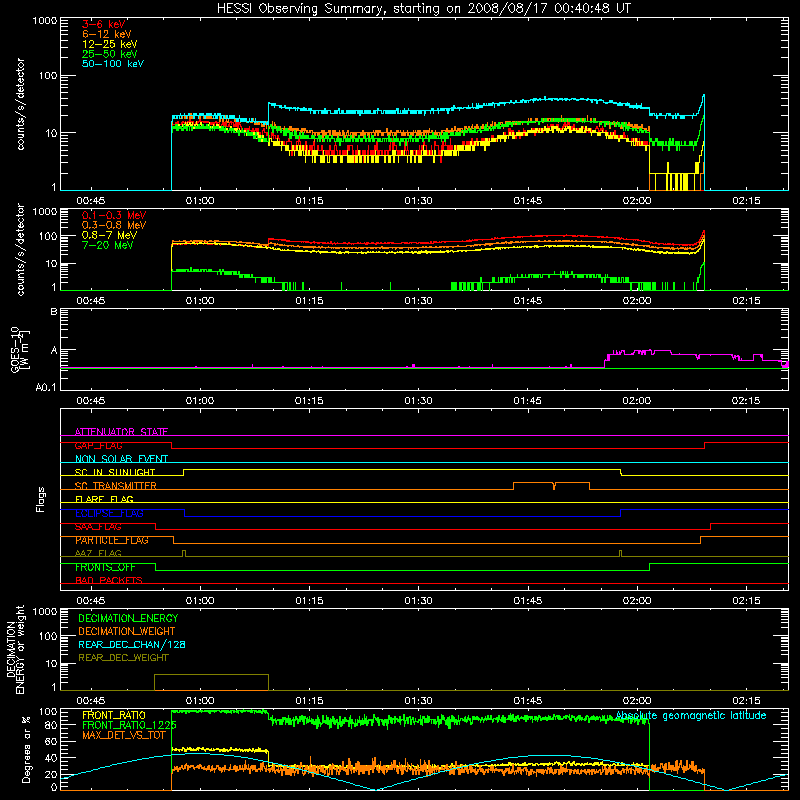Click 01:00 time tick under the decimation panel

[x=200, y=701]
